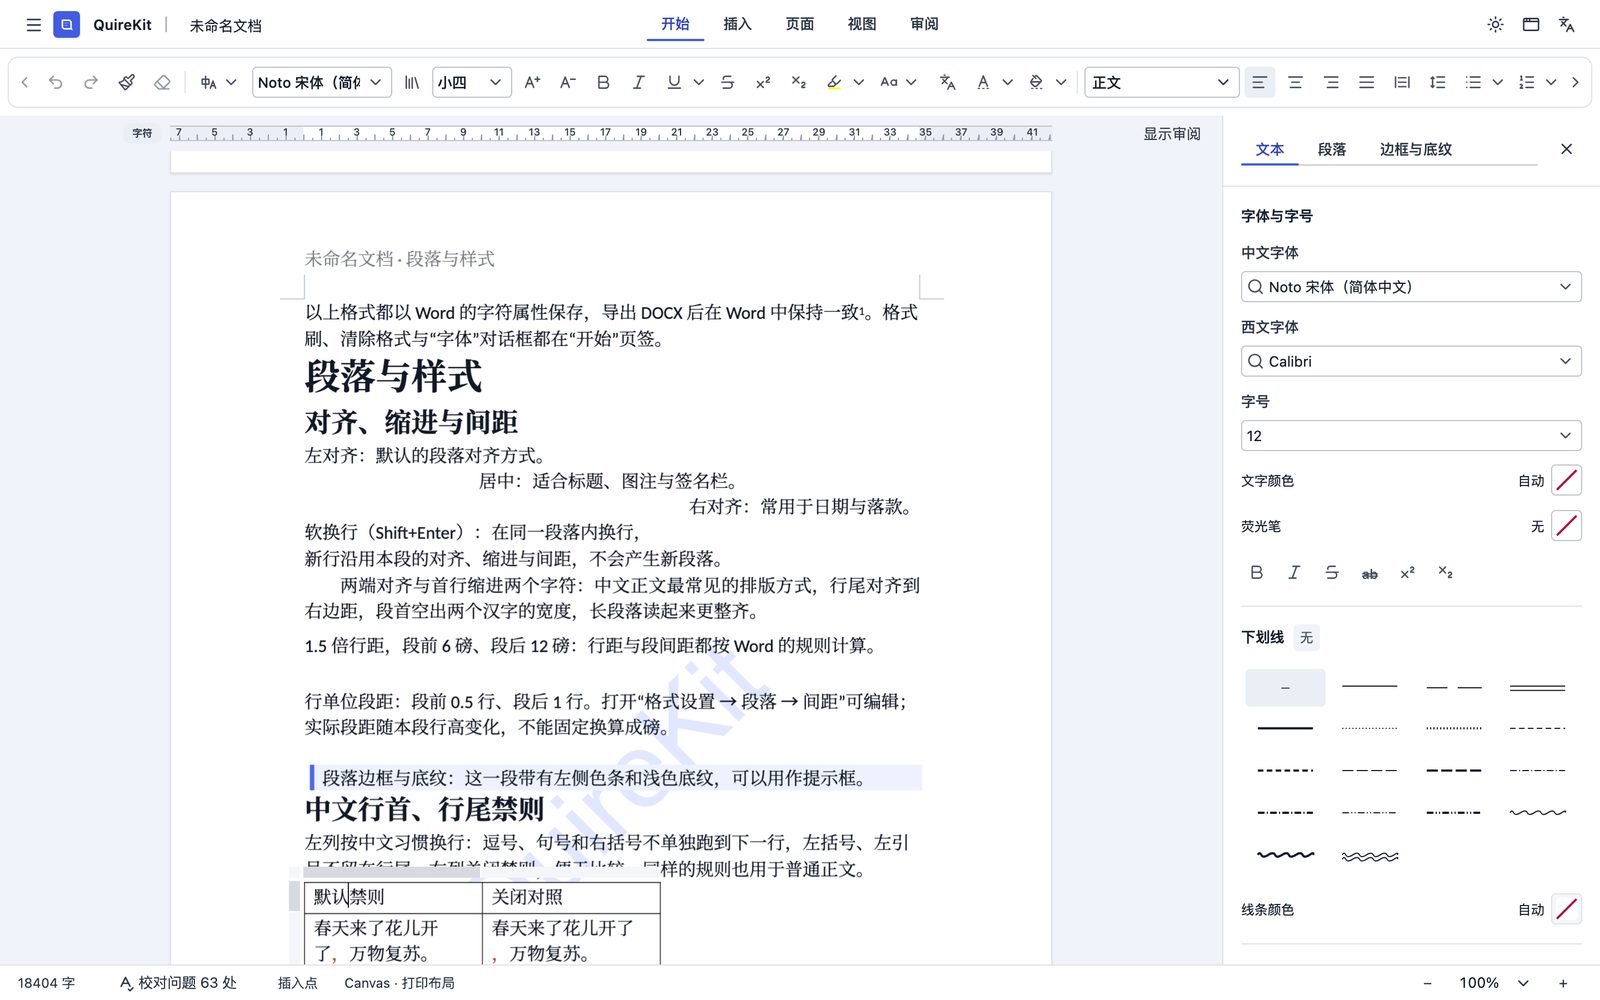Toggle the light/dark theme sun icon
Image resolution: width=1600 pixels, height=1000 pixels.
[1495, 25]
